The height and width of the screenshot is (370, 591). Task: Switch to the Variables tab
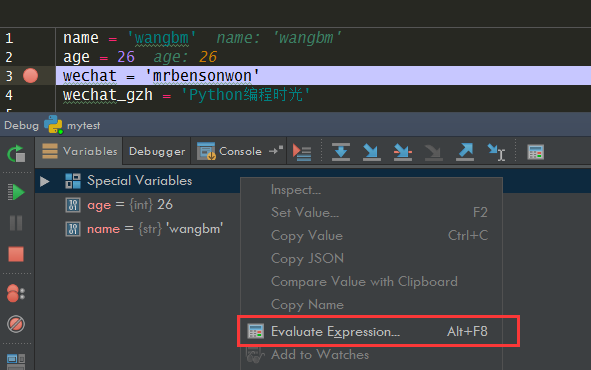(79, 151)
